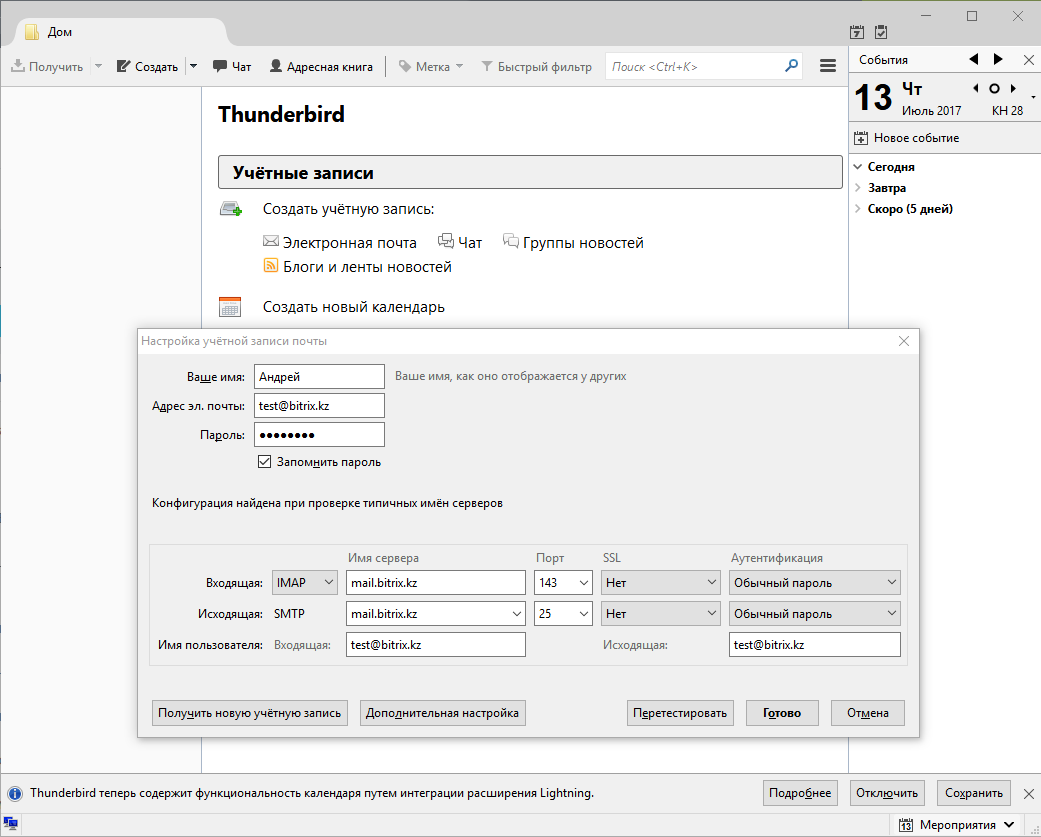Click the create account icon
The image size is (1041, 837).
[231, 209]
